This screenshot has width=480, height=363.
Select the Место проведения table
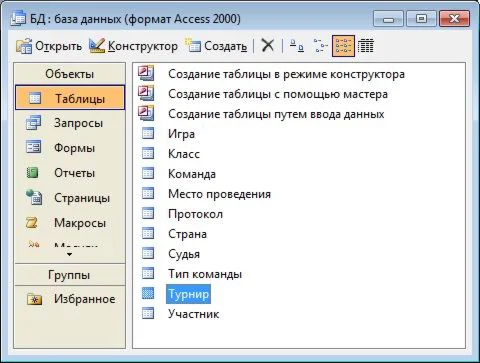pos(219,194)
